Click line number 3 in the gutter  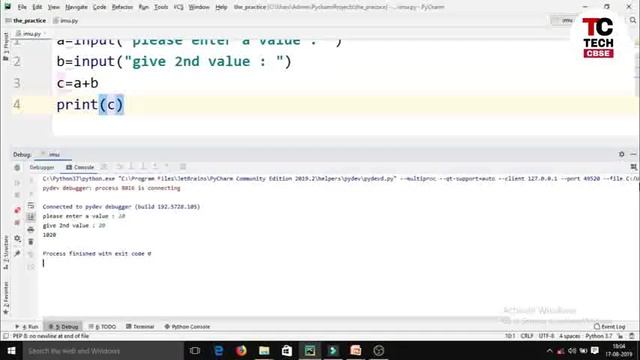[x=17, y=83]
